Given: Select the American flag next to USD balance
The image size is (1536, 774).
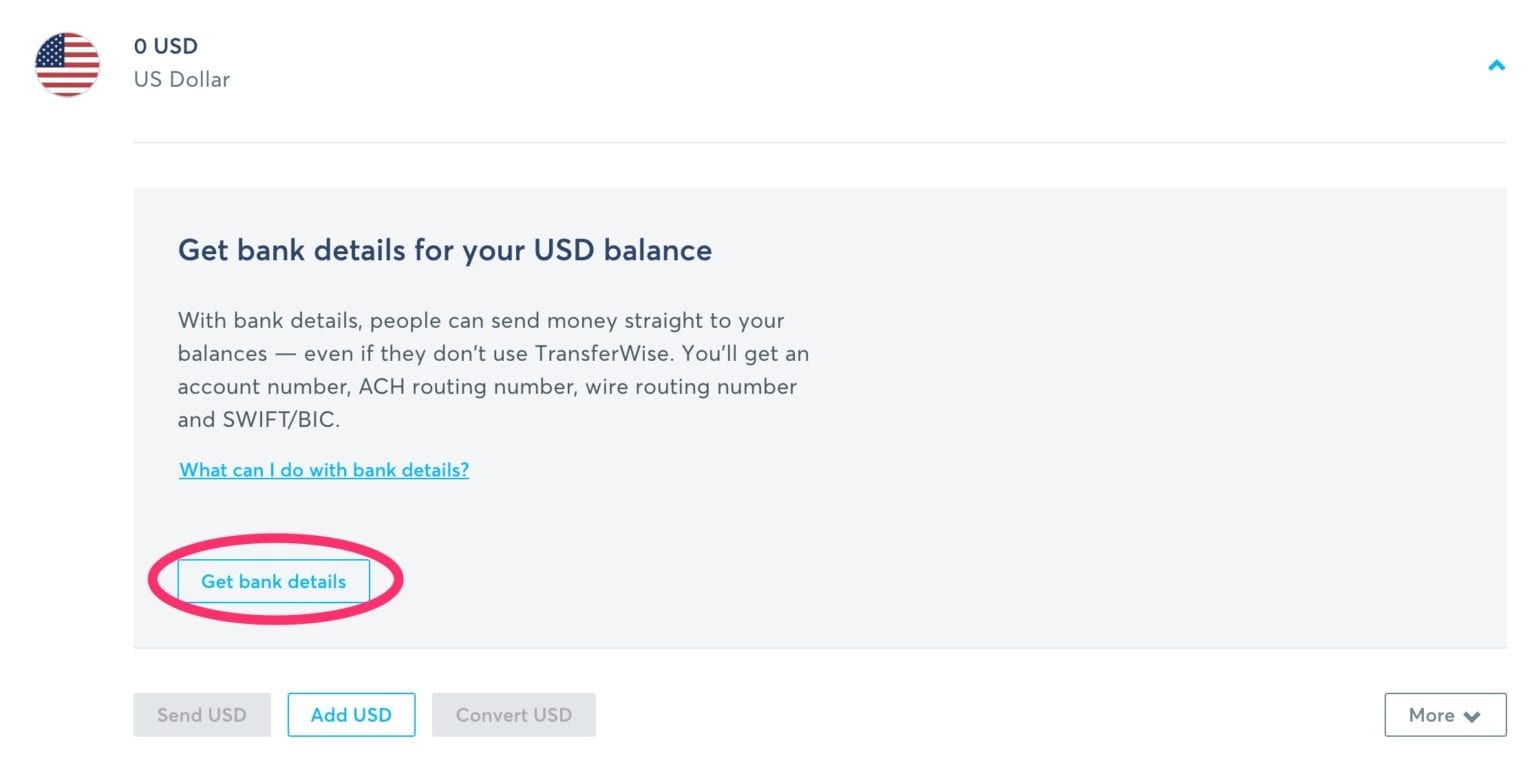Looking at the screenshot, I should point(67,64).
